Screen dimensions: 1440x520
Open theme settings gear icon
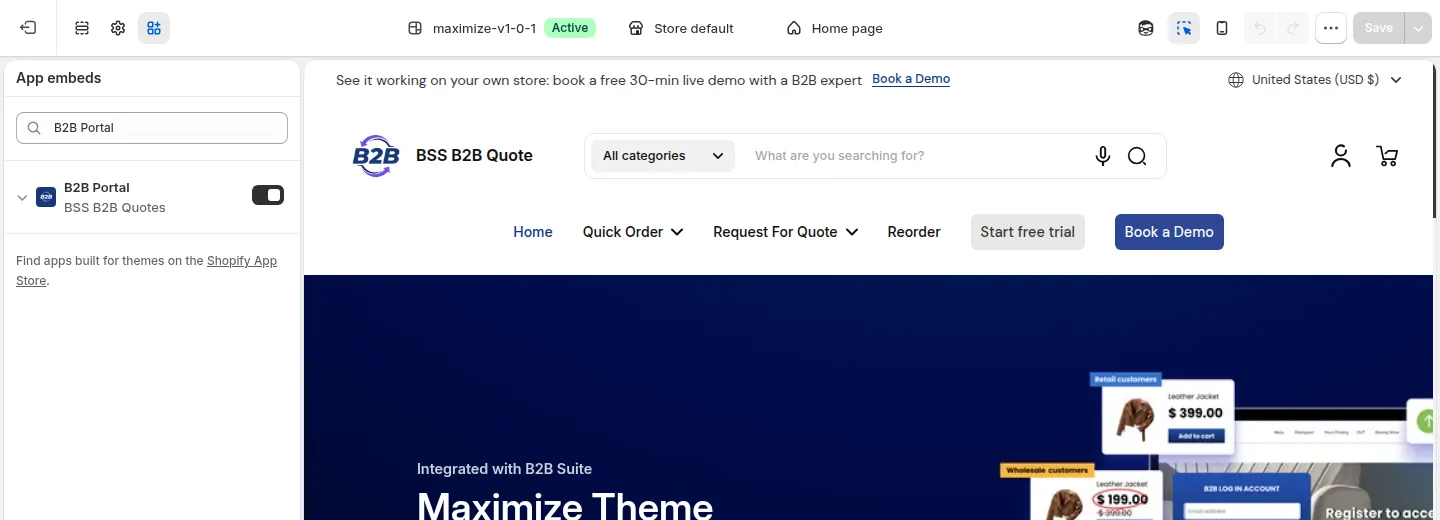tap(118, 28)
